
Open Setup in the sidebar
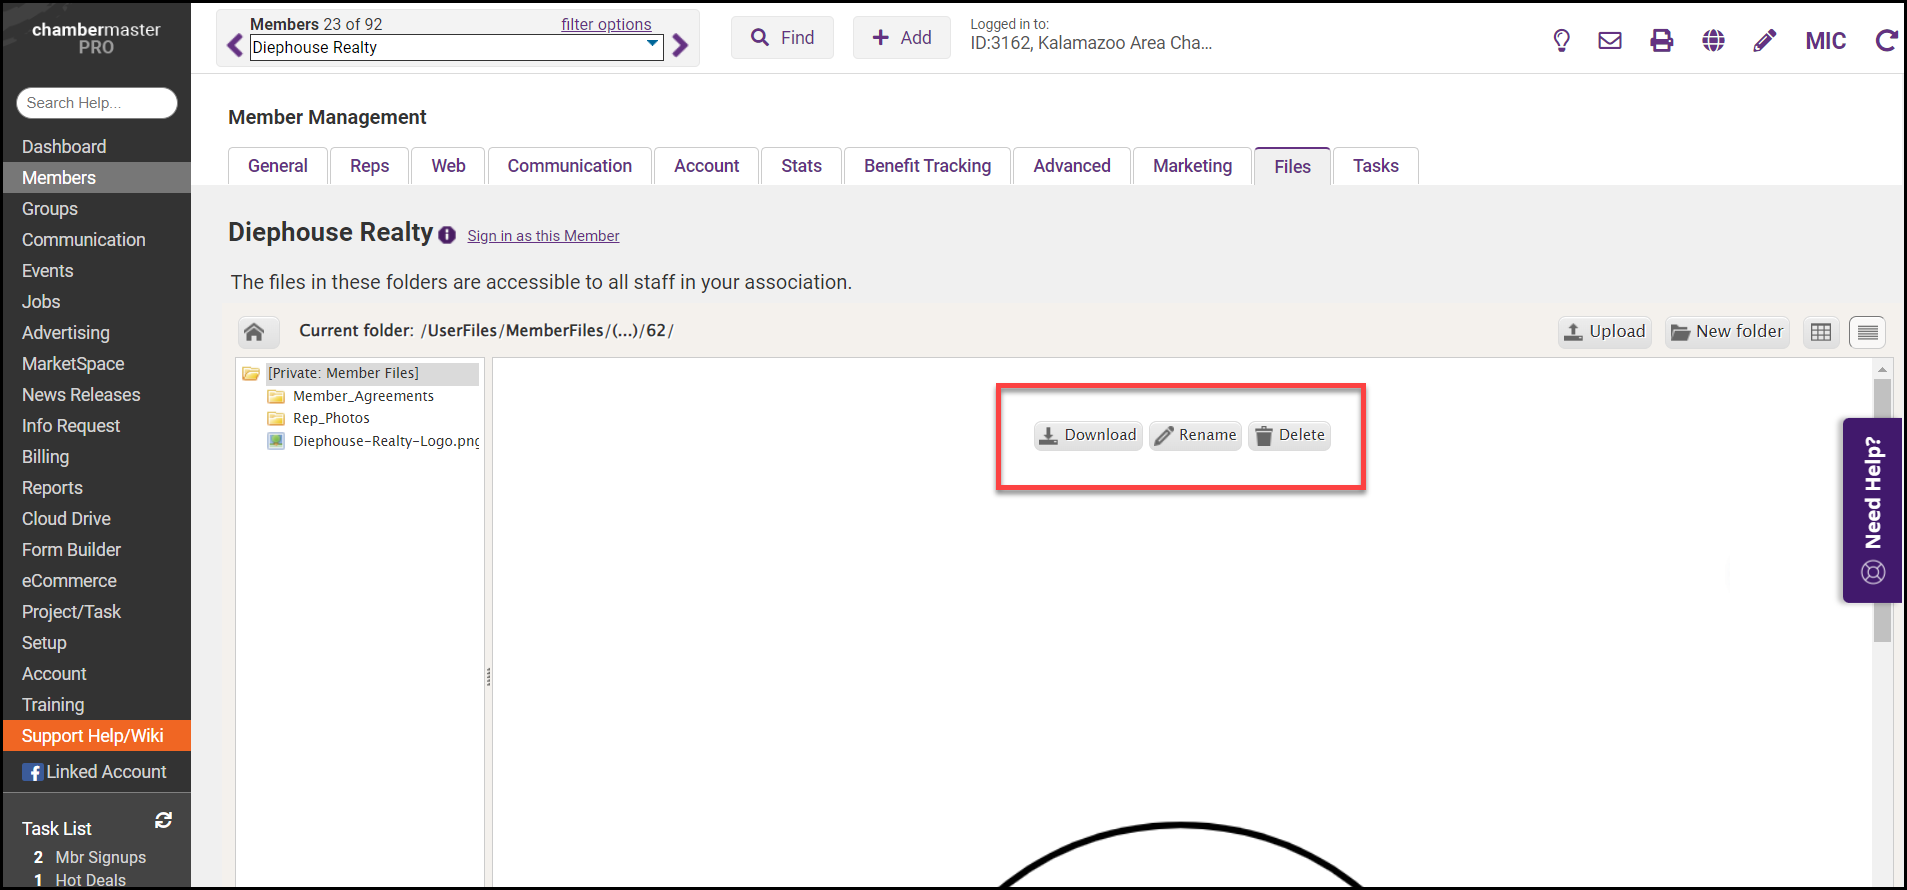pyautogui.click(x=97, y=643)
